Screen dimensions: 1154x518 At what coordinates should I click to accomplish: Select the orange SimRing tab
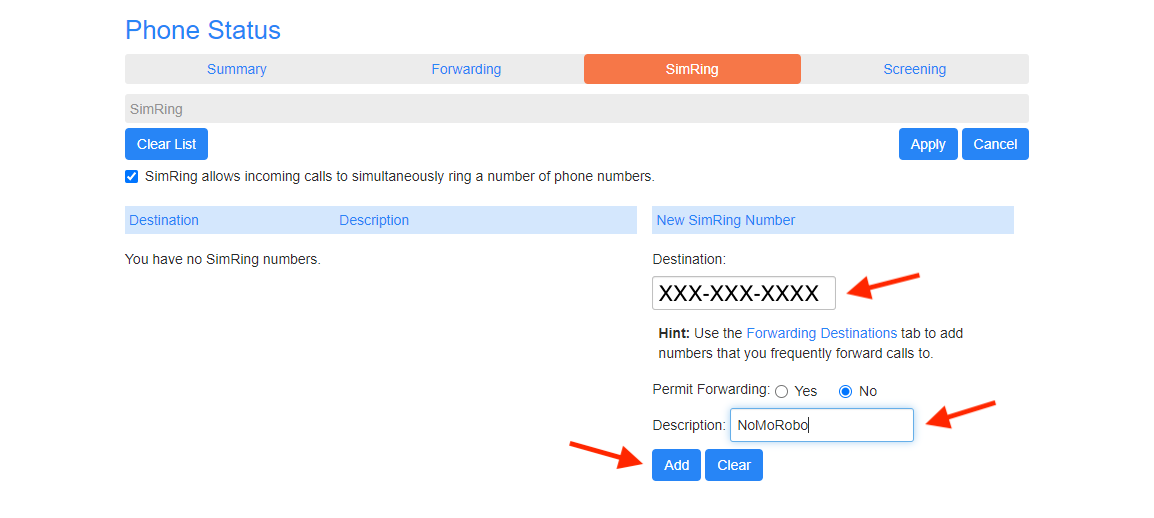tap(692, 69)
